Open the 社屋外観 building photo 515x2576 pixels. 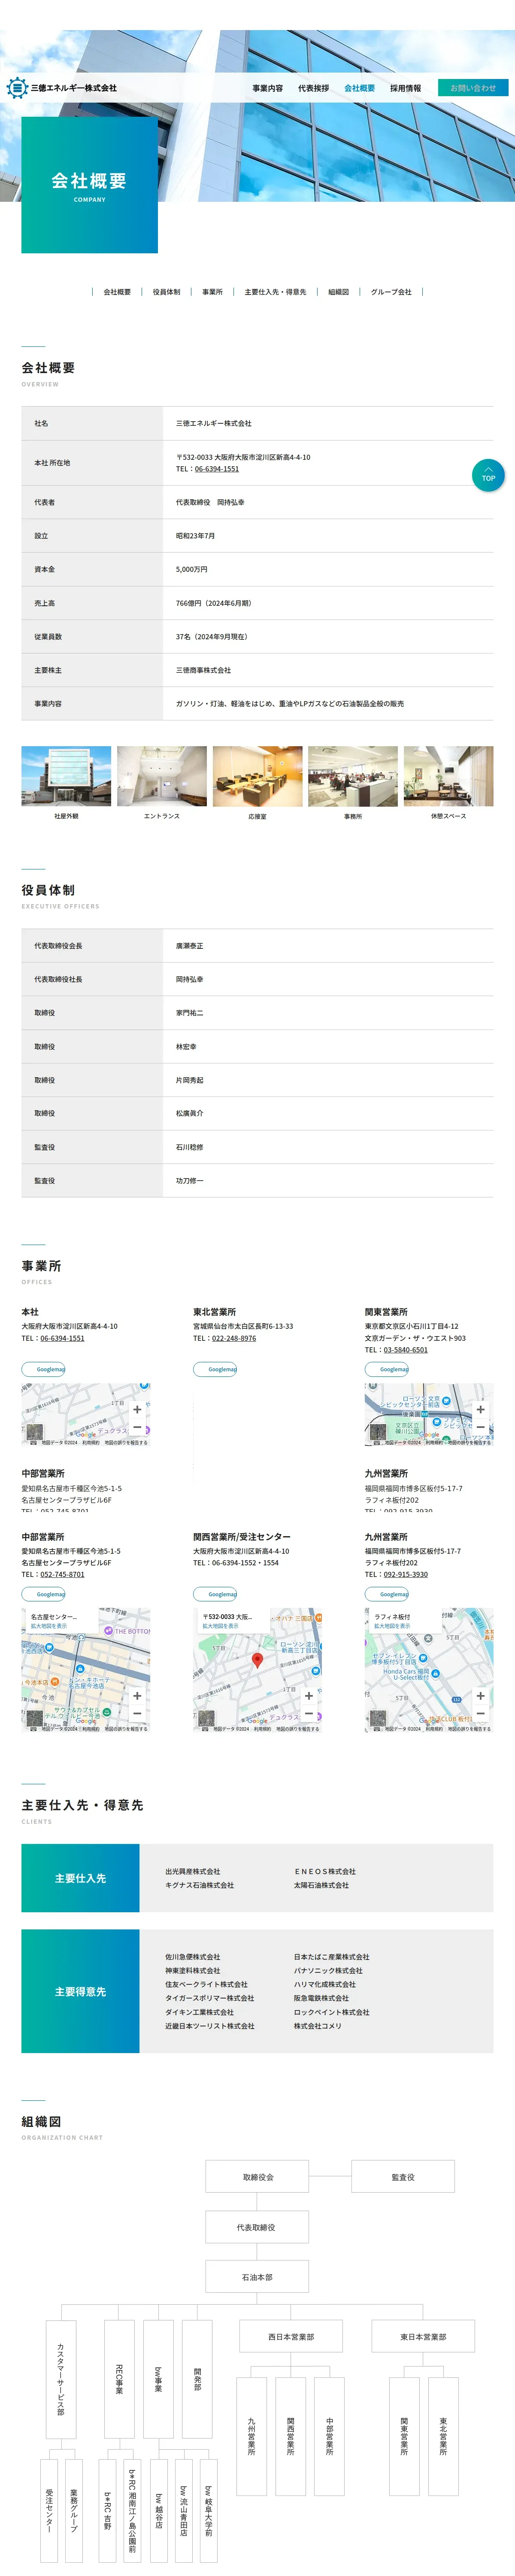tap(66, 776)
